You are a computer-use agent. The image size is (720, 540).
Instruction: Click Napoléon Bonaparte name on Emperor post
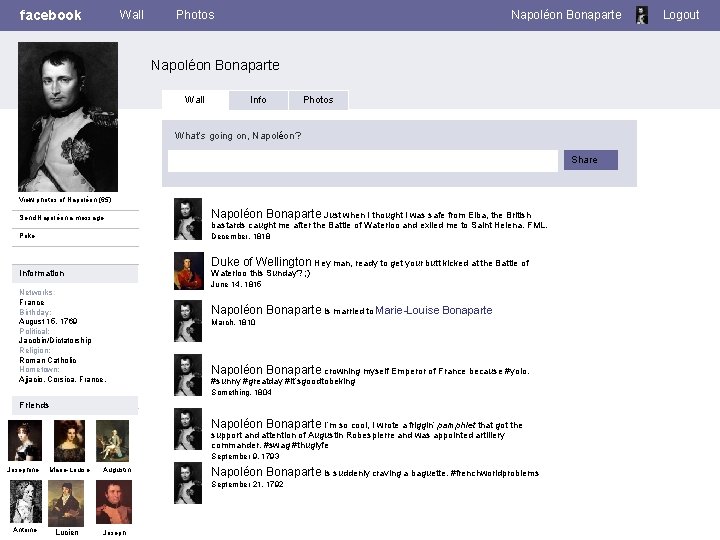coord(266,370)
